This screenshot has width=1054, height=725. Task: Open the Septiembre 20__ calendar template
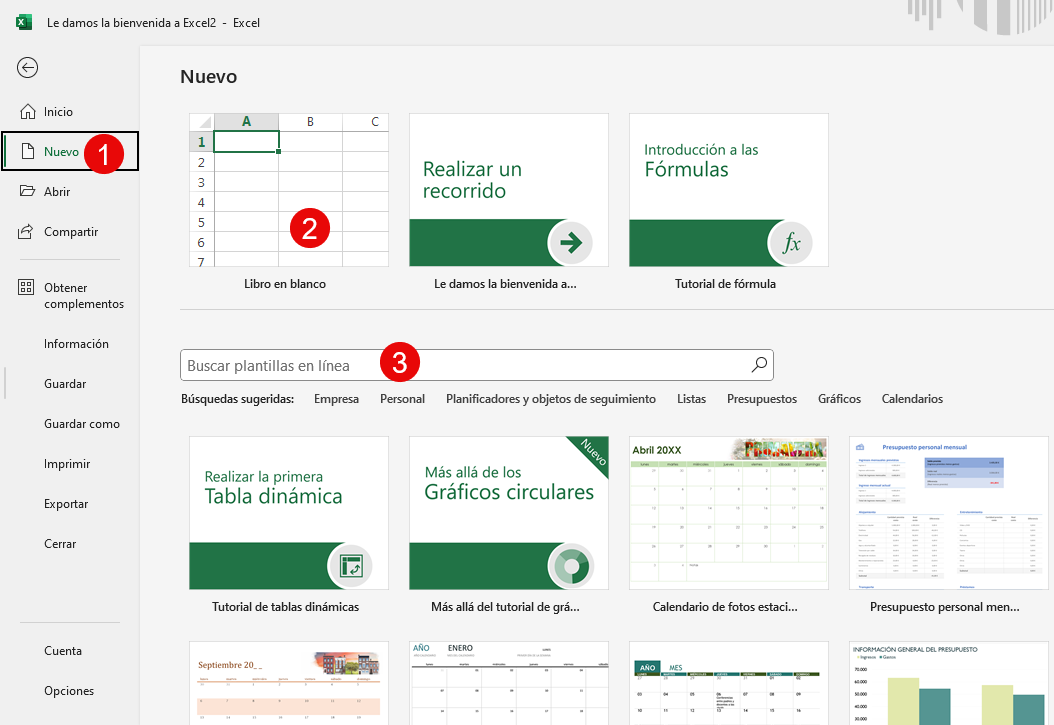[x=289, y=683]
